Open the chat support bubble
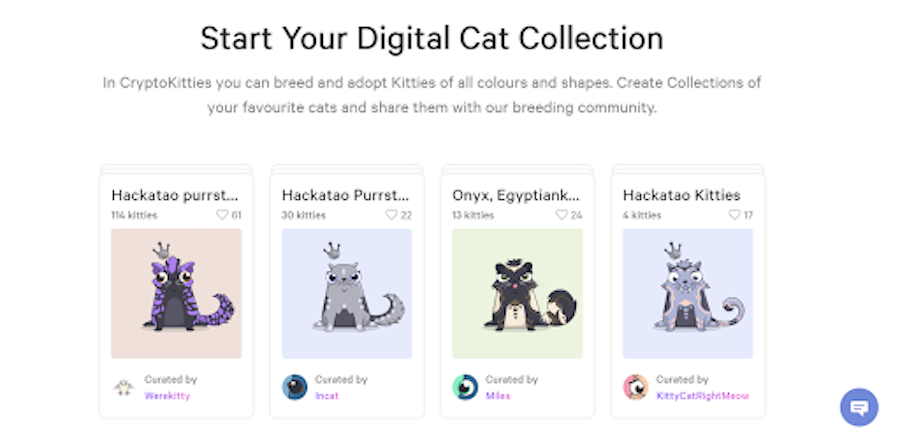Viewport: 900px width, 445px height. (x=859, y=407)
